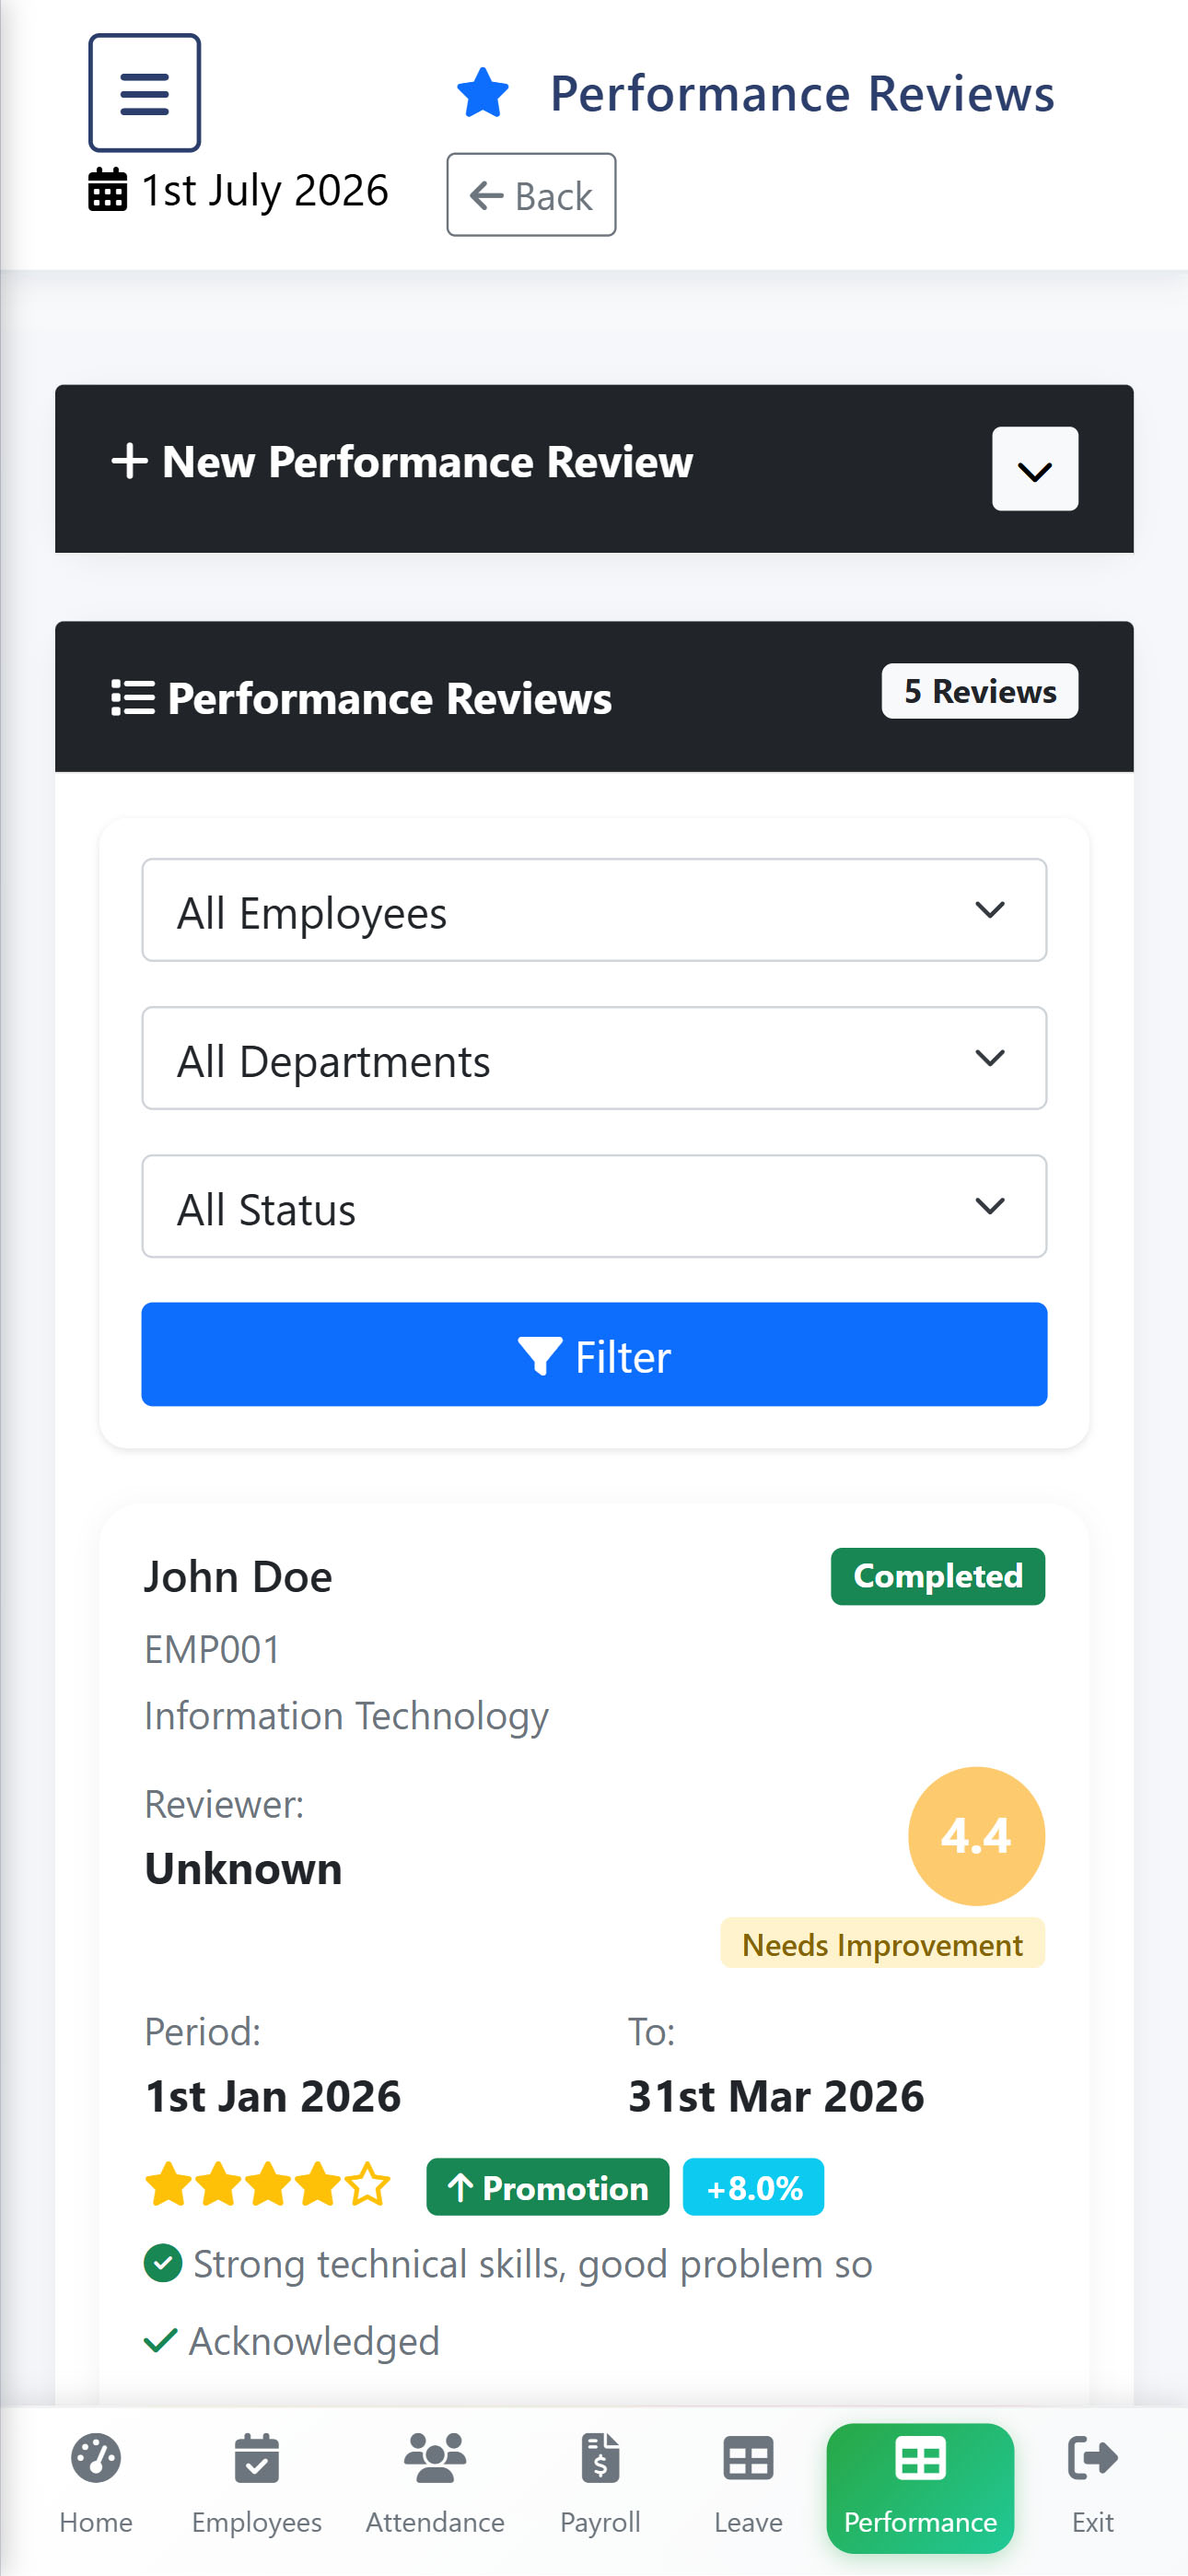This screenshot has height=2576, width=1188.
Task: Click the star rating row
Action: [x=268, y=2186]
